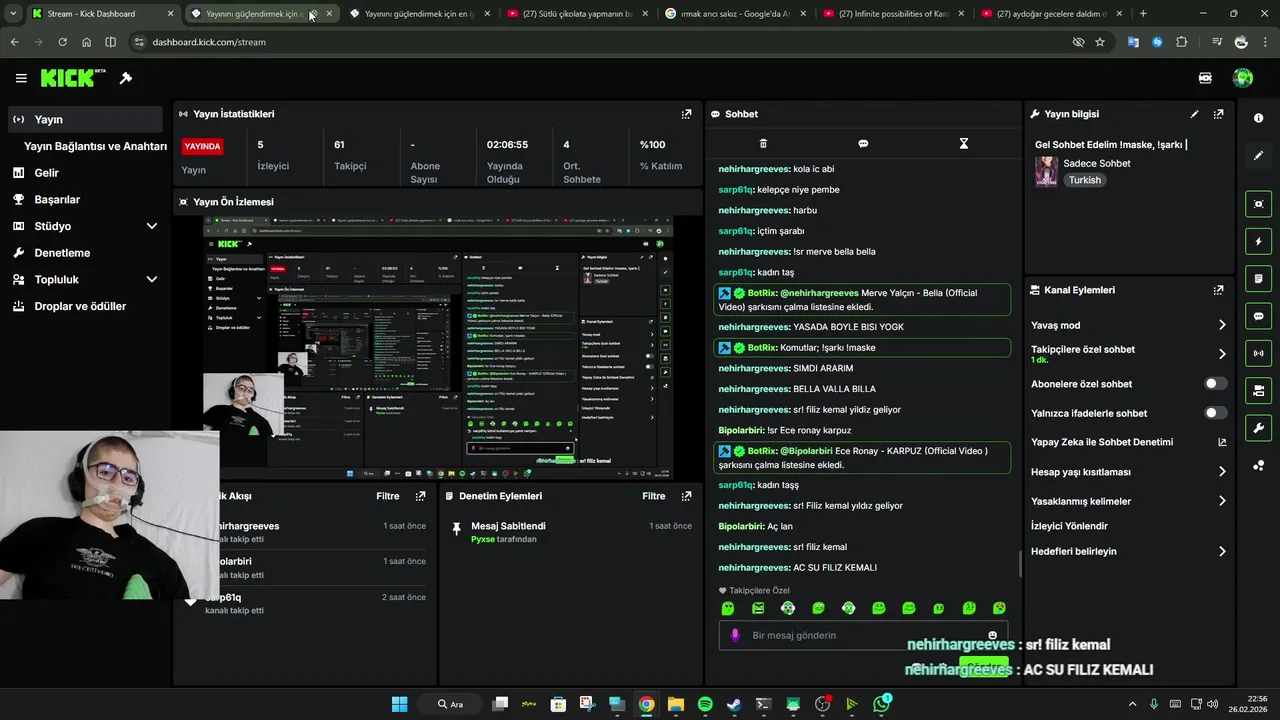Click Sadece Sohbet category name
The height and width of the screenshot is (720, 1280).
click(x=1097, y=163)
